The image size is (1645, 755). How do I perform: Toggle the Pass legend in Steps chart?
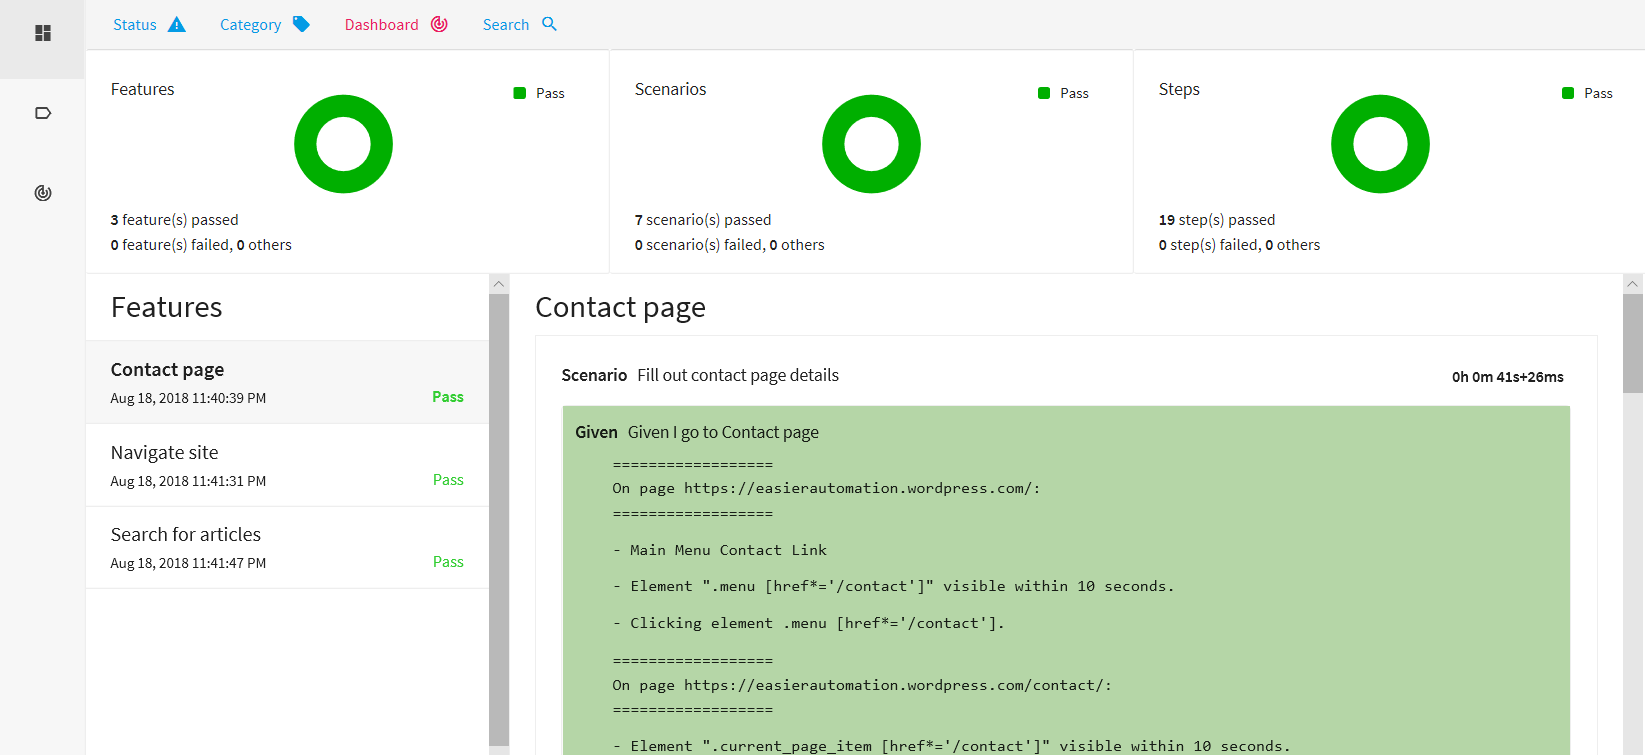(1587, 93)
